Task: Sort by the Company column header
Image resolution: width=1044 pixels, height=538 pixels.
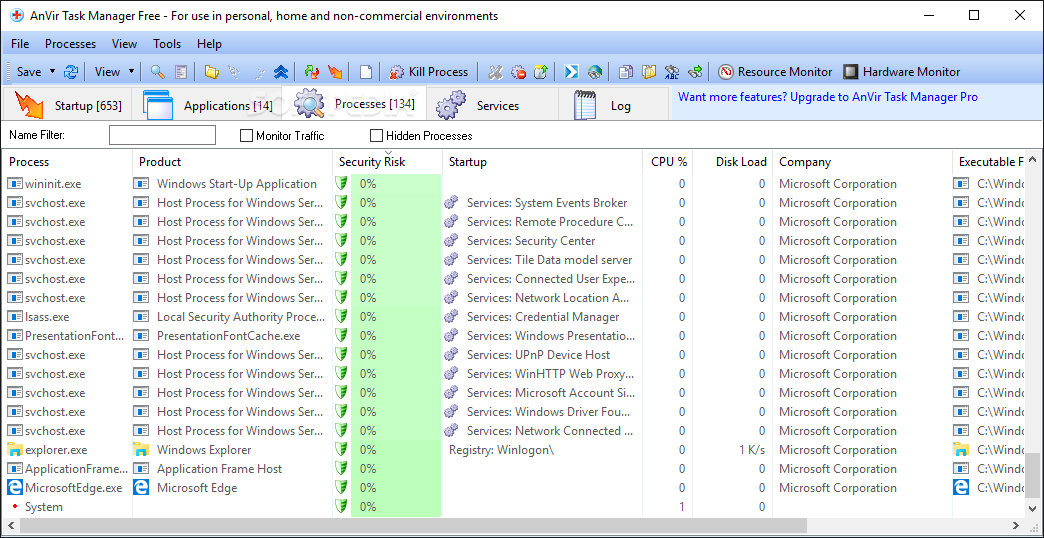Action: 863,162
